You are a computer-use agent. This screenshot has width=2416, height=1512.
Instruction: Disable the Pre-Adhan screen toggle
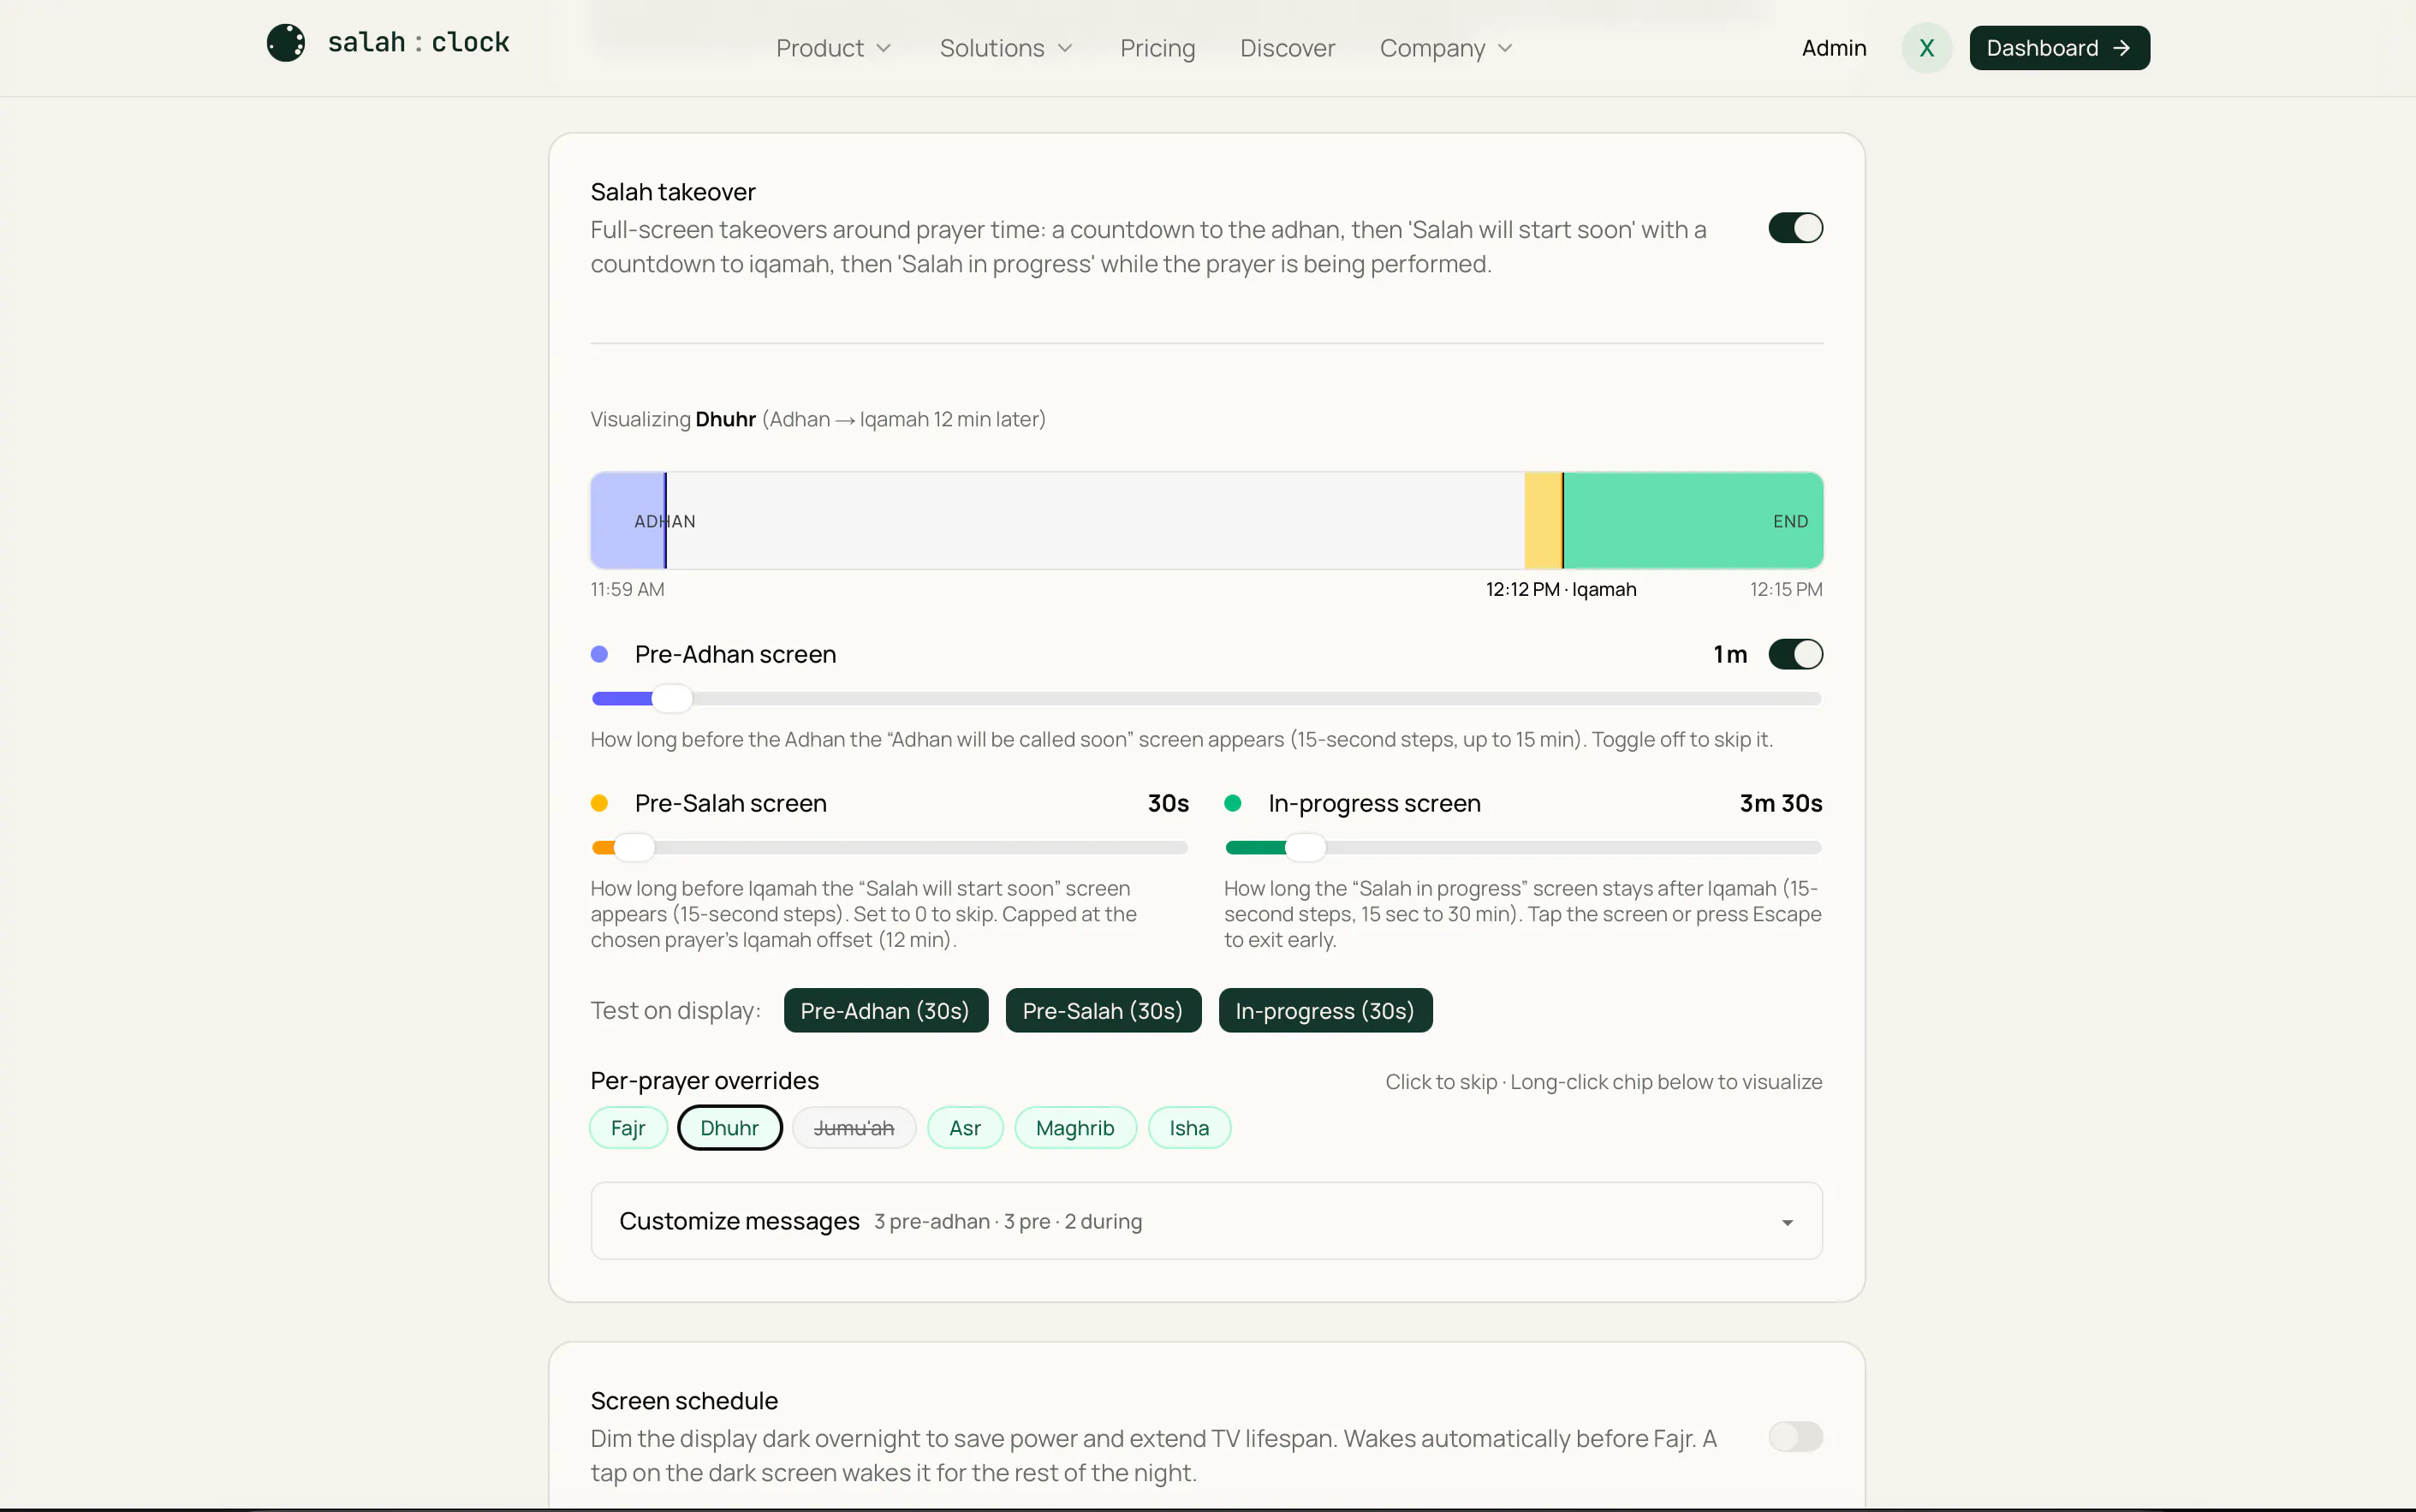[x=1796, y=654]
